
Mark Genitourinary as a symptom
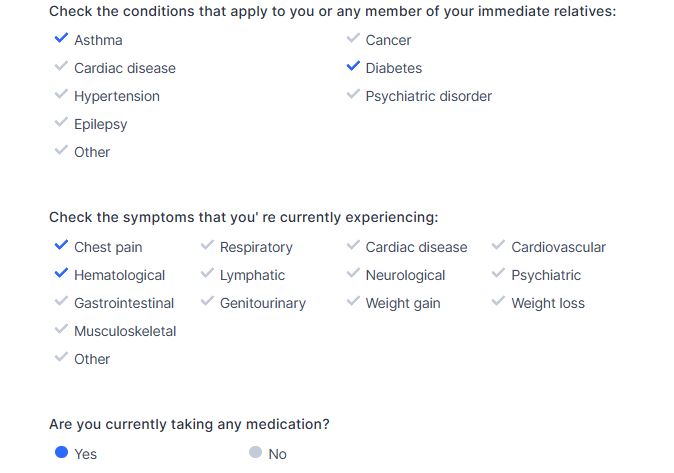[208, 303]
